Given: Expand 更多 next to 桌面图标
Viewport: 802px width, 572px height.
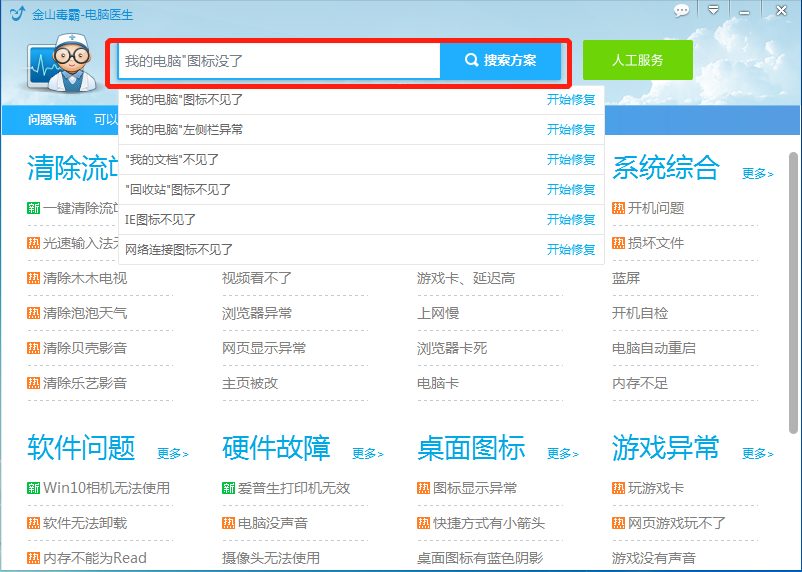Looking at the screenshot, I should tap(563, 453).
